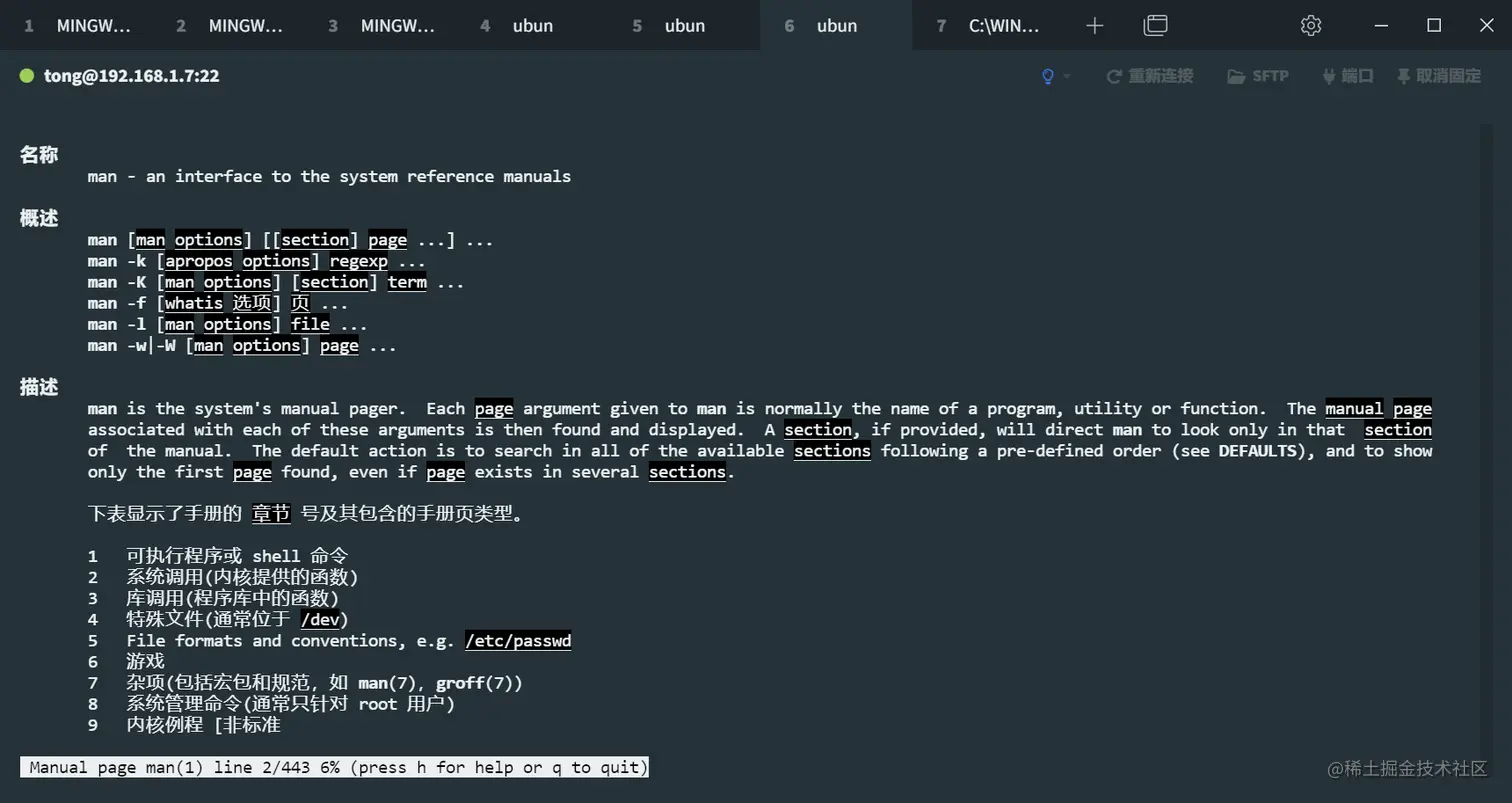
Task: Click row 3 库调用(程序库中的函数)
Action: click(213, 598)
